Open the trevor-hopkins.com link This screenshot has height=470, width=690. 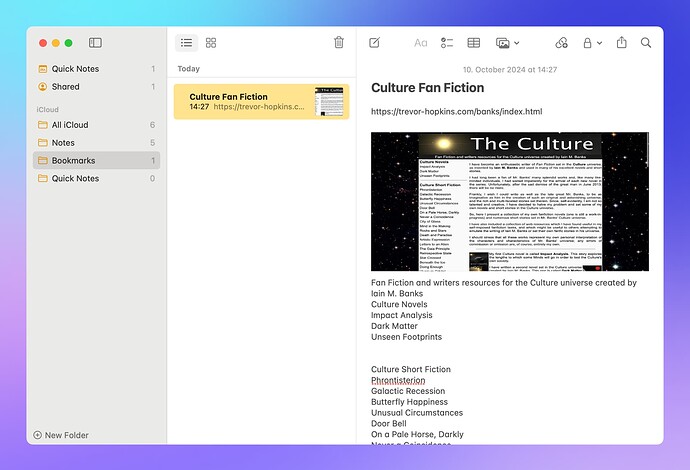coord(456,112)
